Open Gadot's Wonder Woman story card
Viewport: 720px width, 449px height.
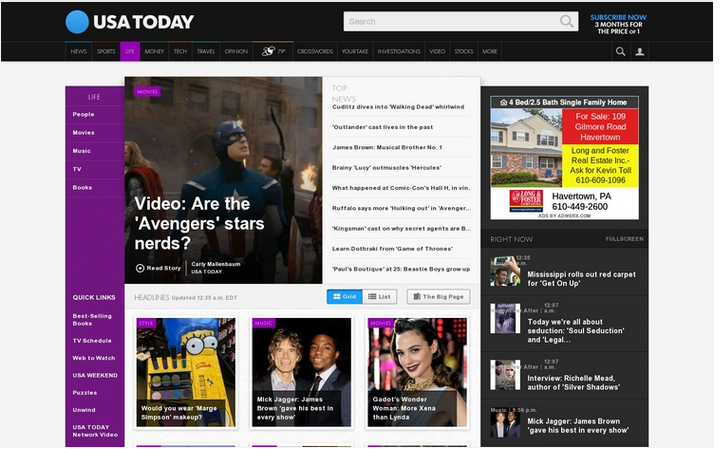tap(417, 372)
